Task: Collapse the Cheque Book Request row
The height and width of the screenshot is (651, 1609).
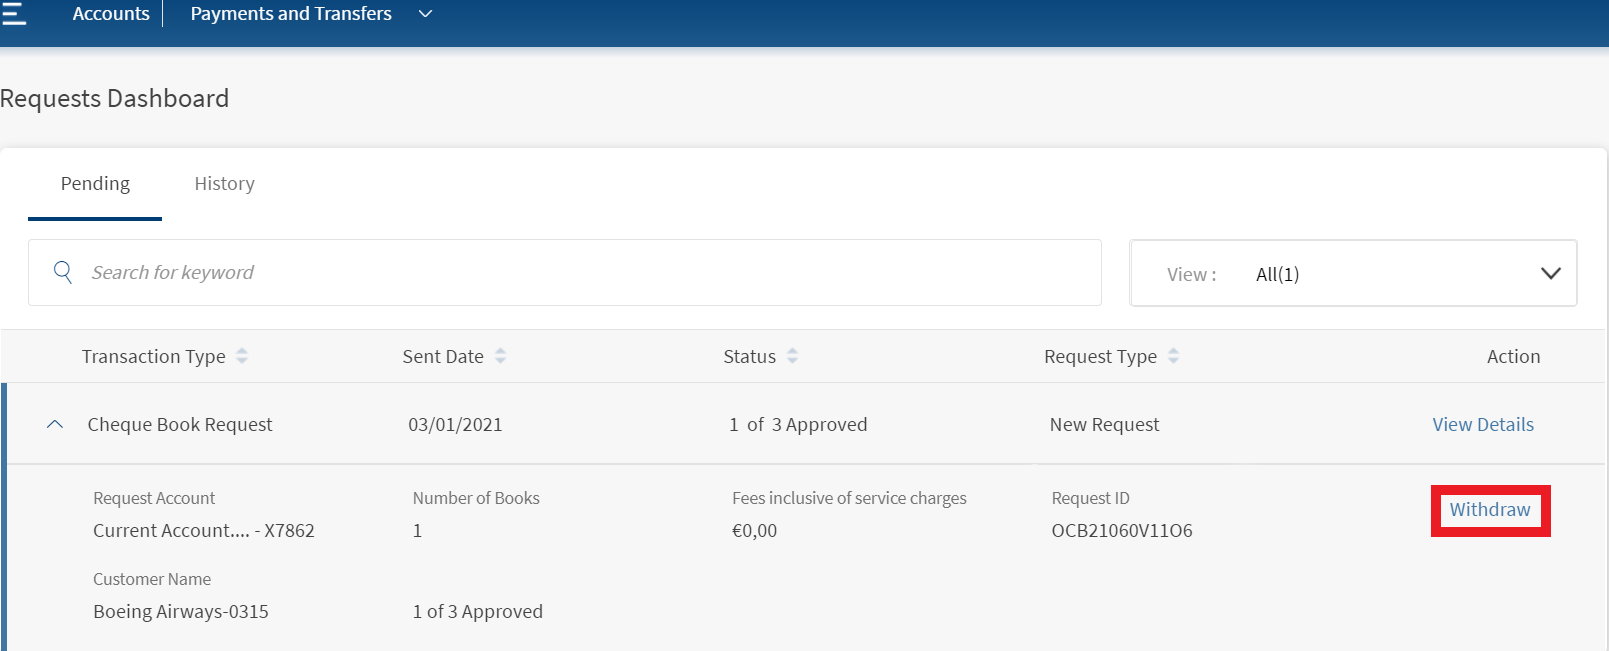Action: [x=55, y=425]
